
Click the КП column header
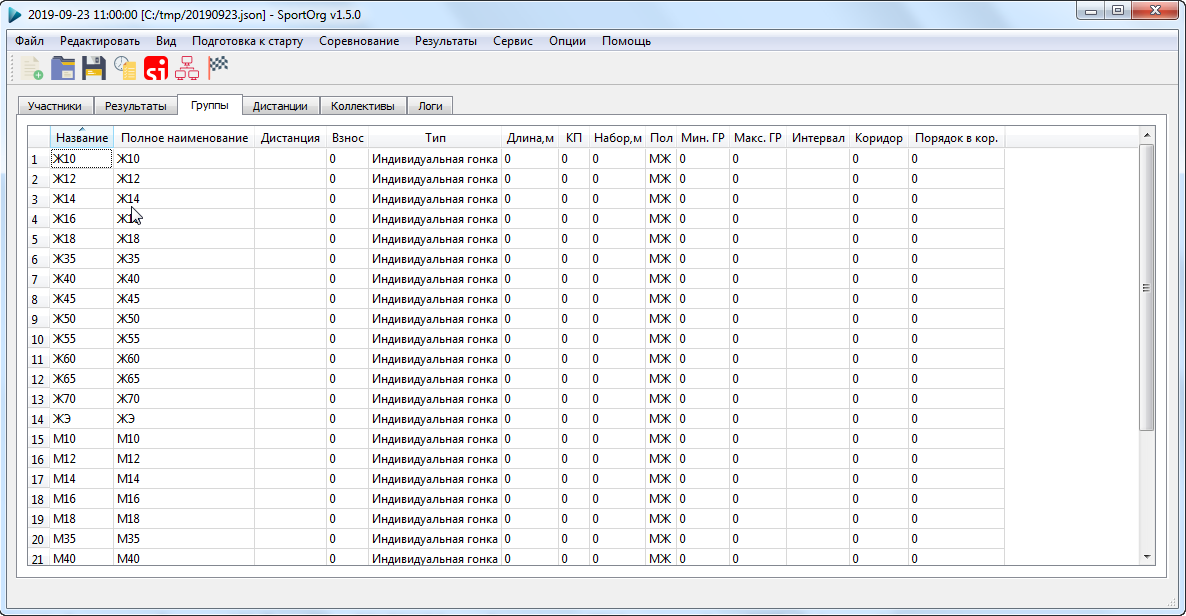tap(574, 138)
